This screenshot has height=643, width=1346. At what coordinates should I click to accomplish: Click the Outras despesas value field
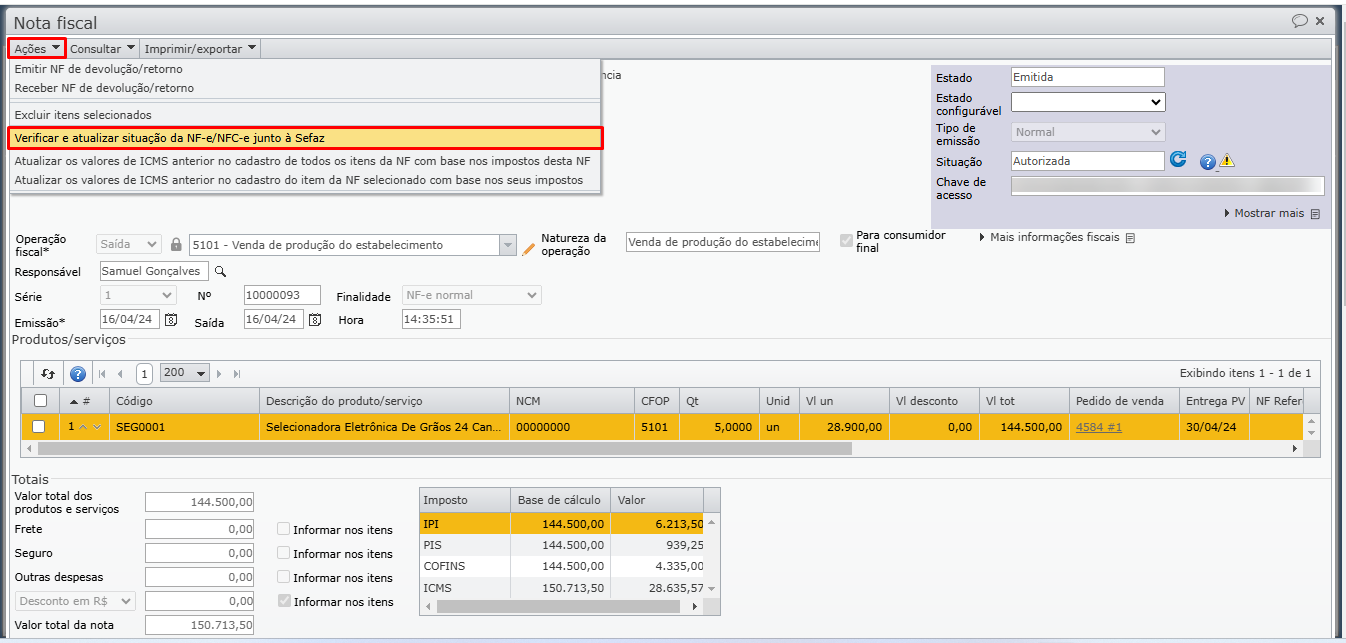(x=200, y=577)
